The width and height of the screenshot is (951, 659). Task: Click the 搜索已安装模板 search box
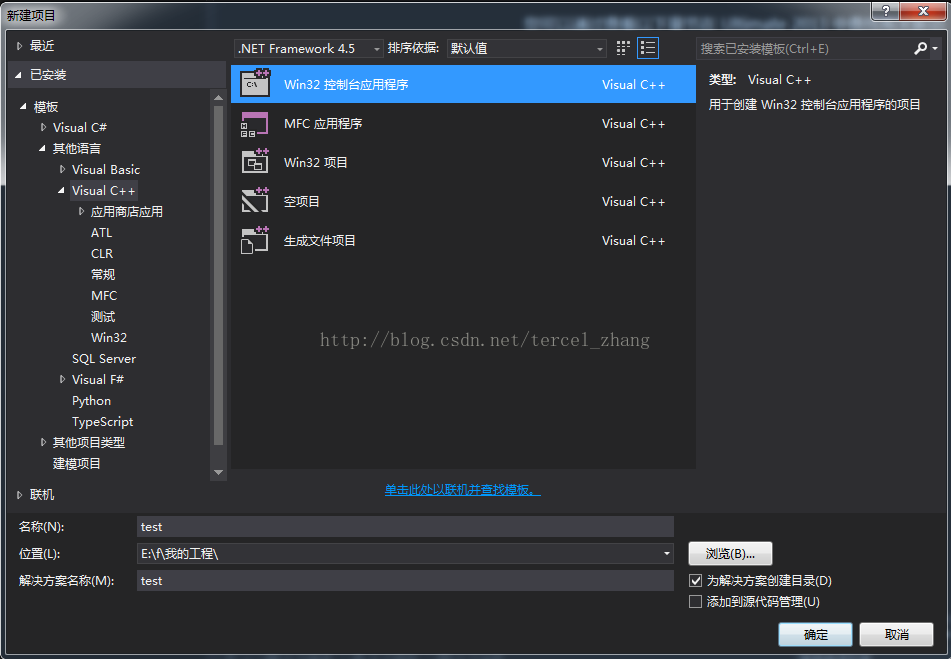point(804,49)
